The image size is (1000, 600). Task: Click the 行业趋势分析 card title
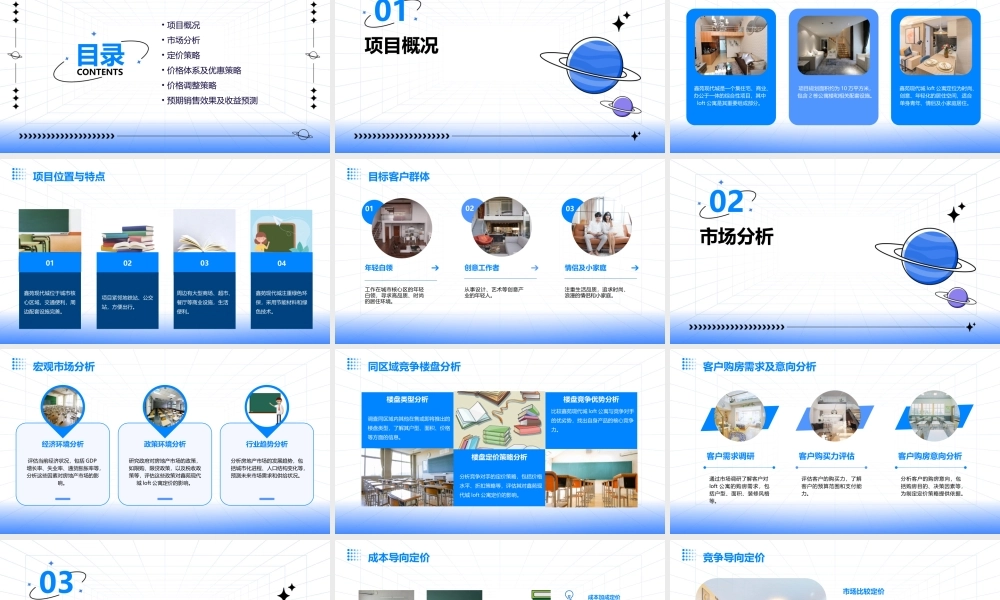point(267,444)
